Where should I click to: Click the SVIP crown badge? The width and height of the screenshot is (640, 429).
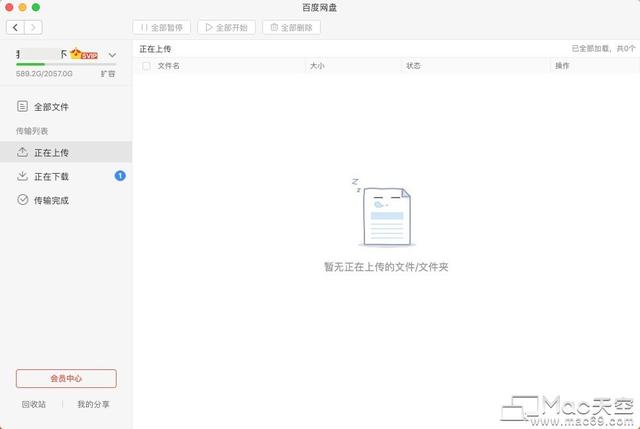point(84,54)
